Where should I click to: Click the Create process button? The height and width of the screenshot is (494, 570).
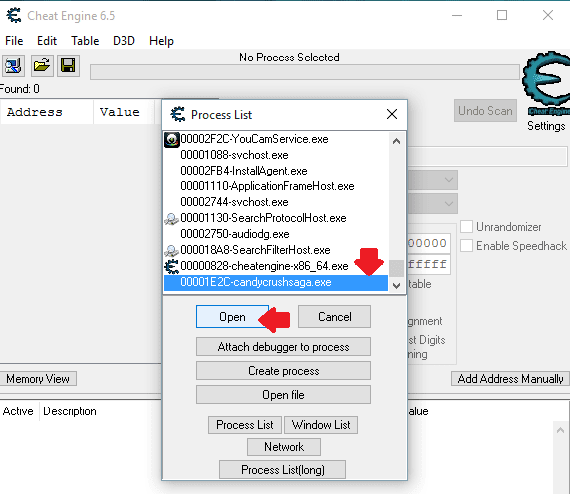pyautogui.click(x=284, y=371)
